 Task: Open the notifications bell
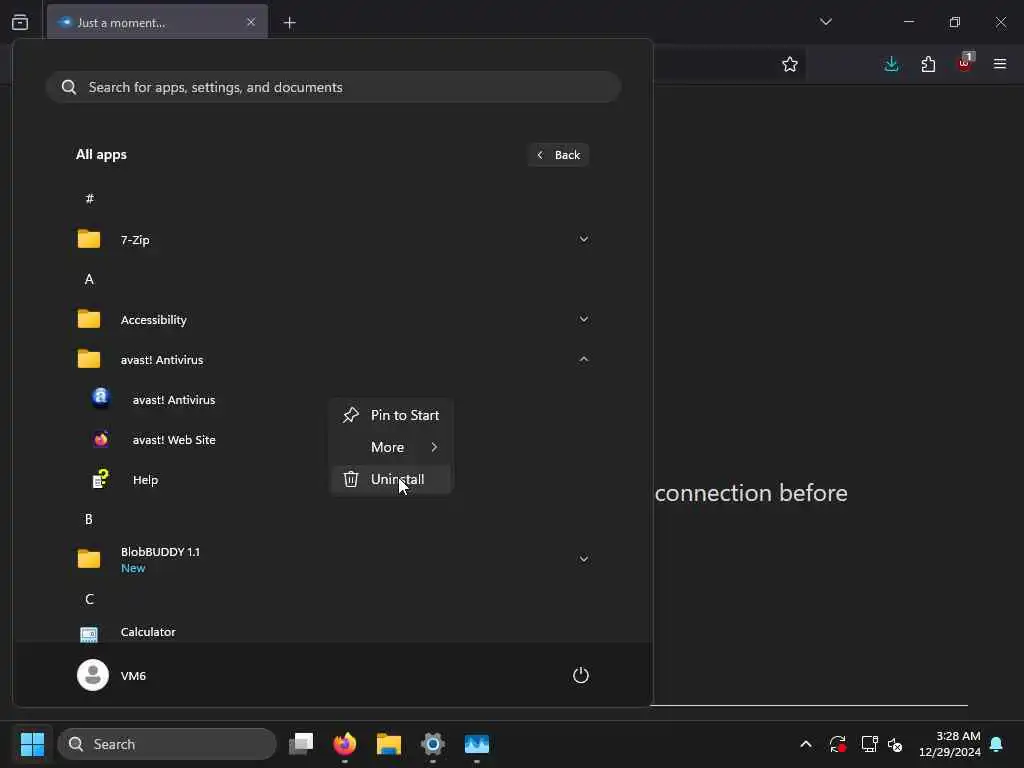coord(996,744)
